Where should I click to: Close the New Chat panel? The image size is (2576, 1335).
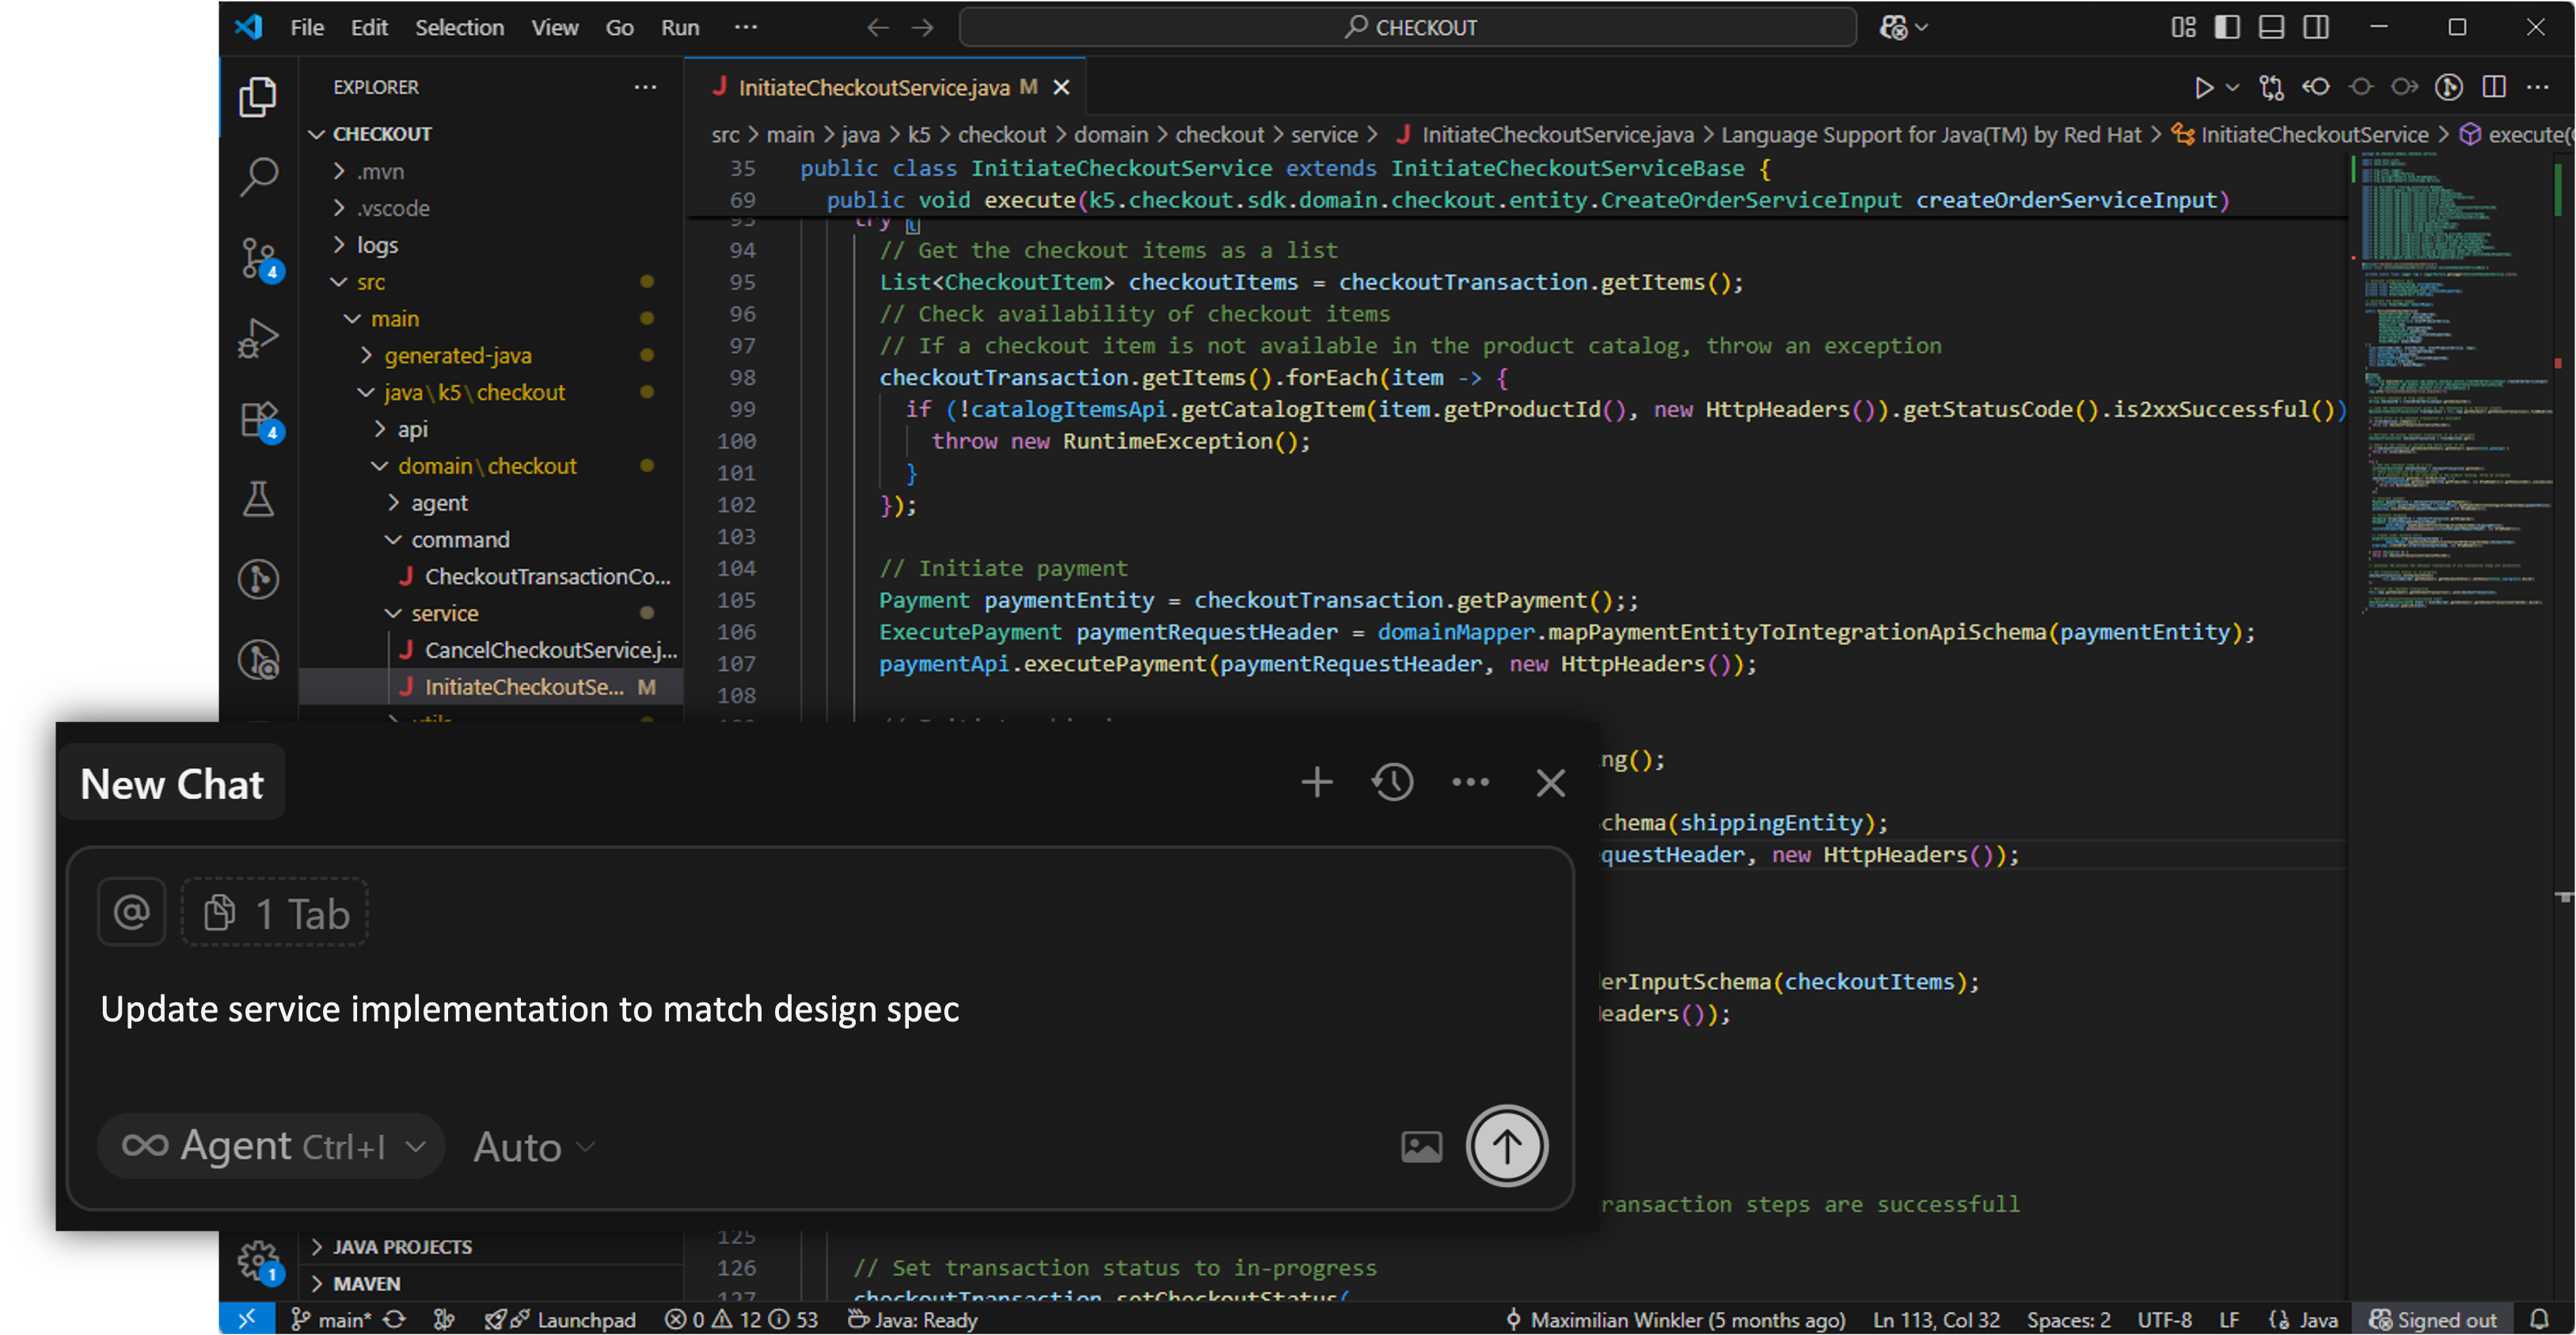pos(1550,783)
